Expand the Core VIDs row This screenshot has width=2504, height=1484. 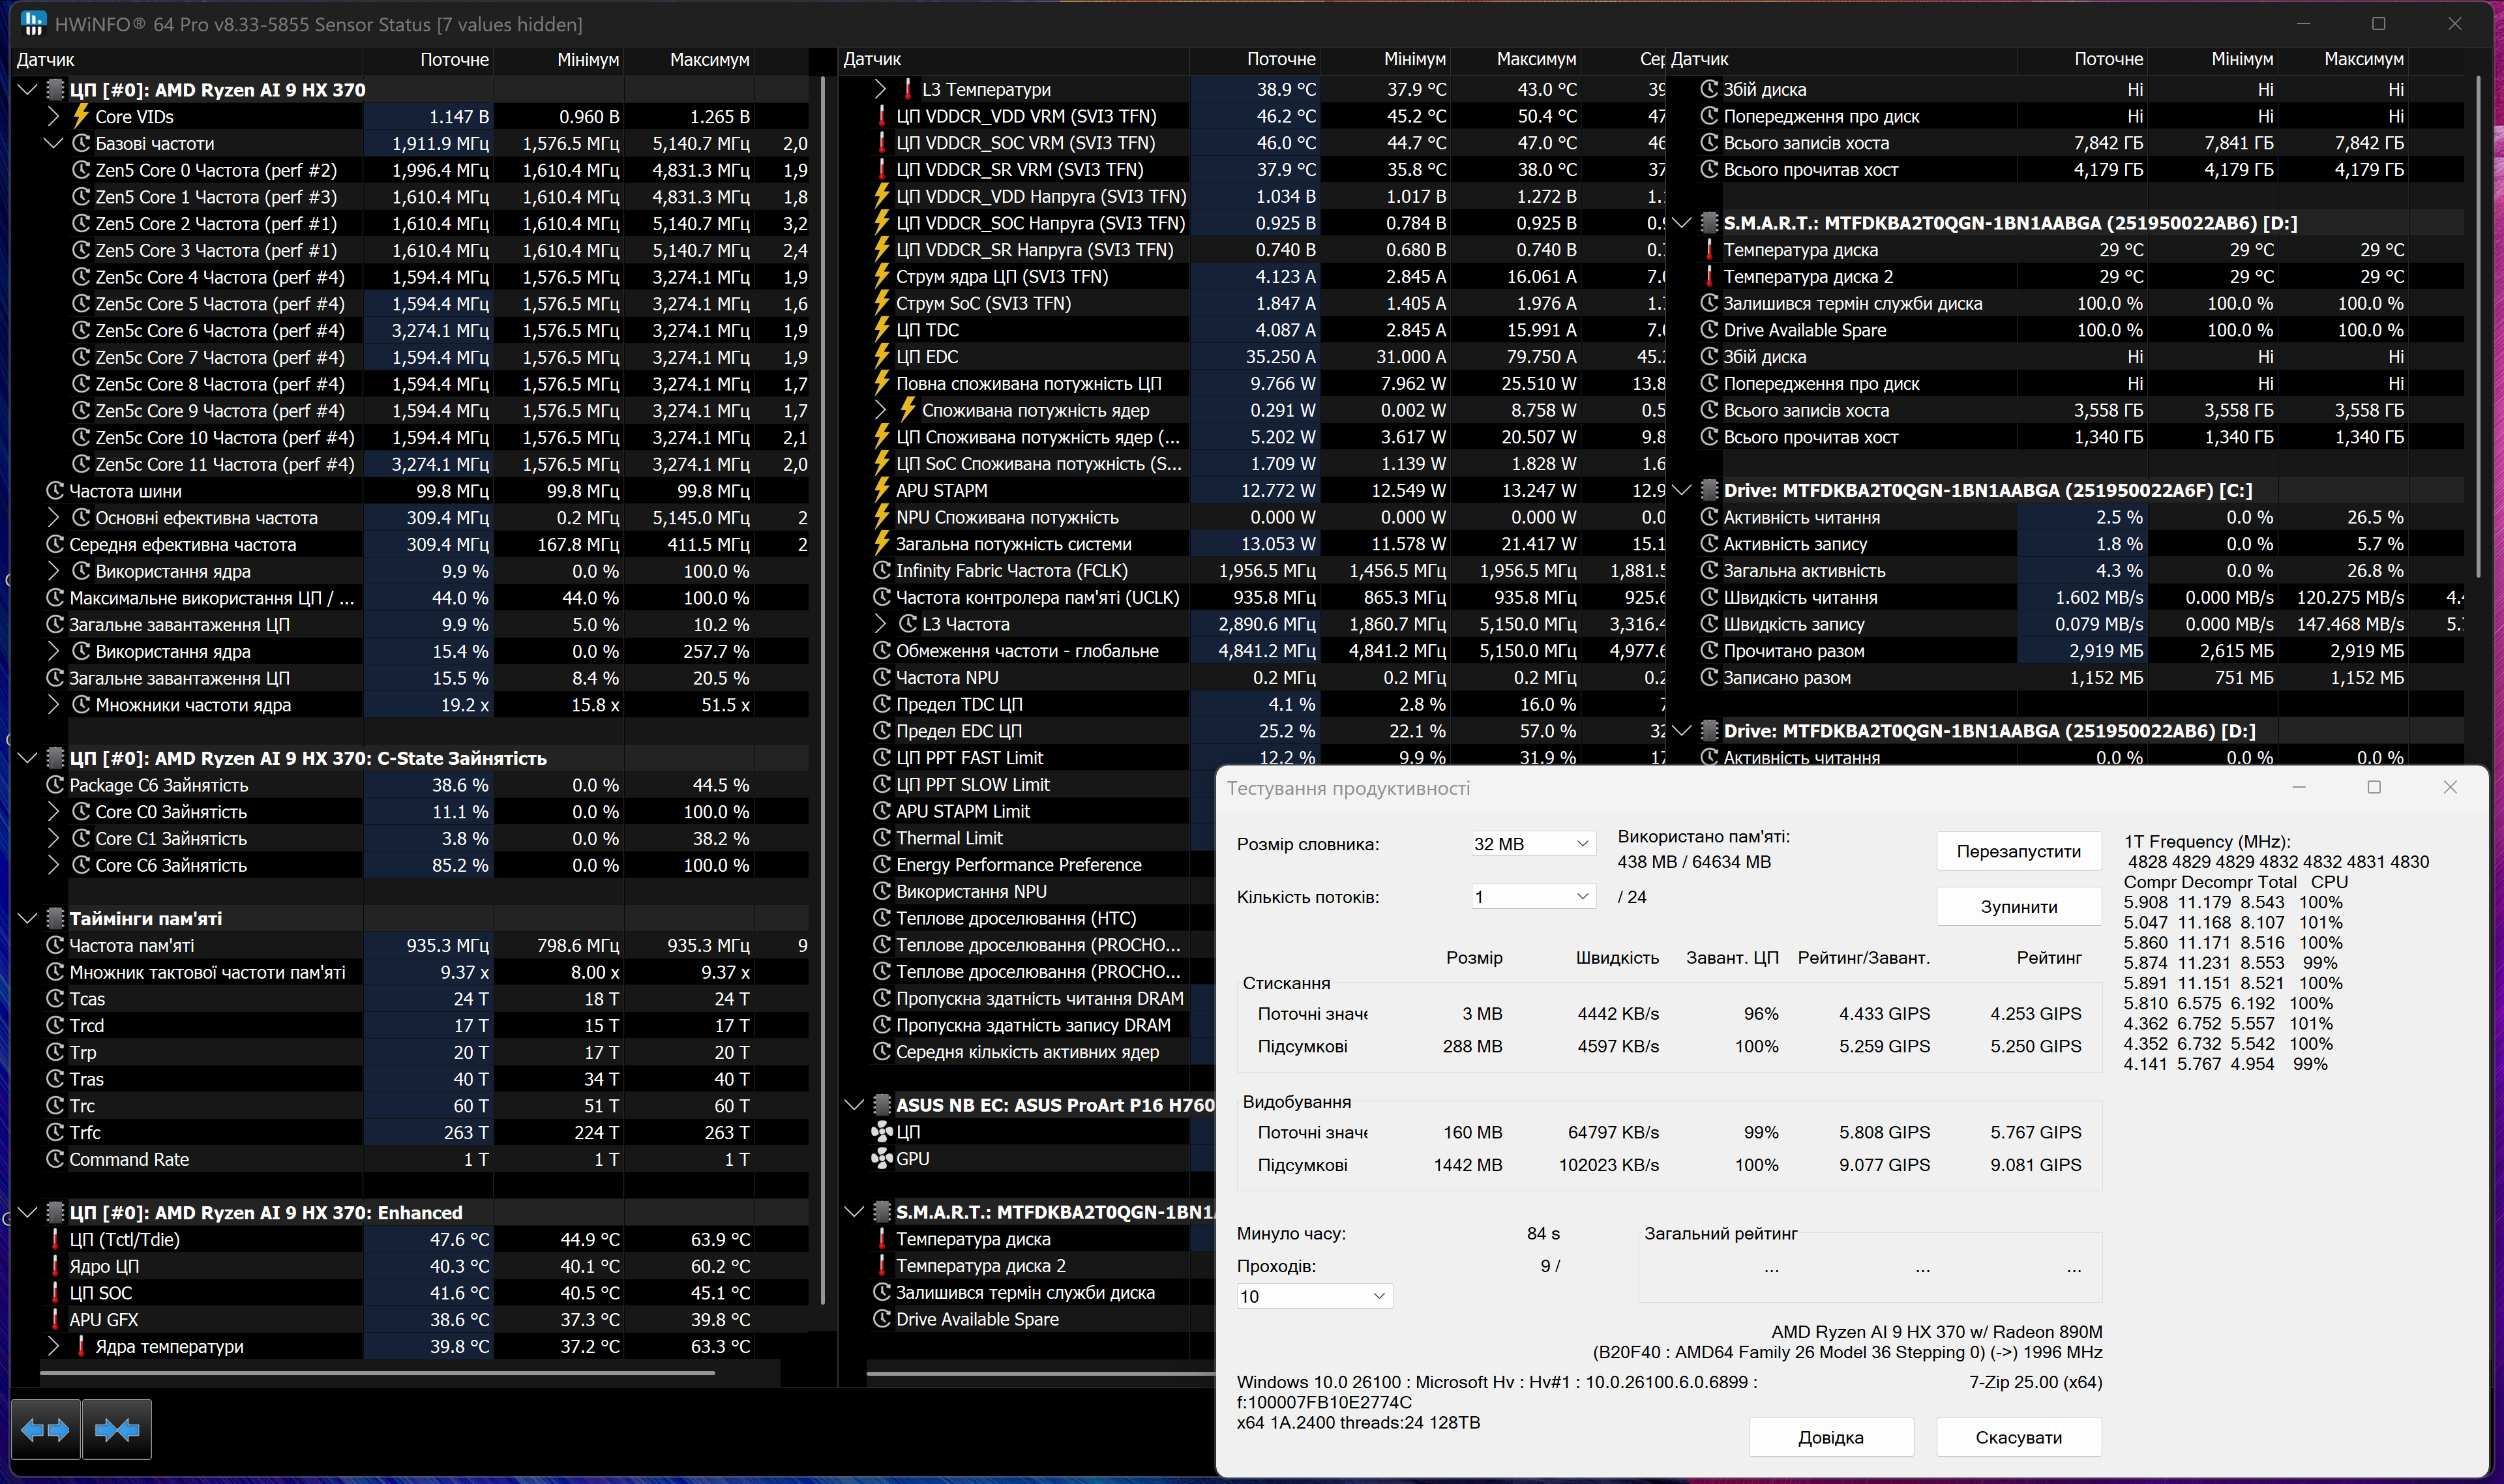click(x=53, y=117)
